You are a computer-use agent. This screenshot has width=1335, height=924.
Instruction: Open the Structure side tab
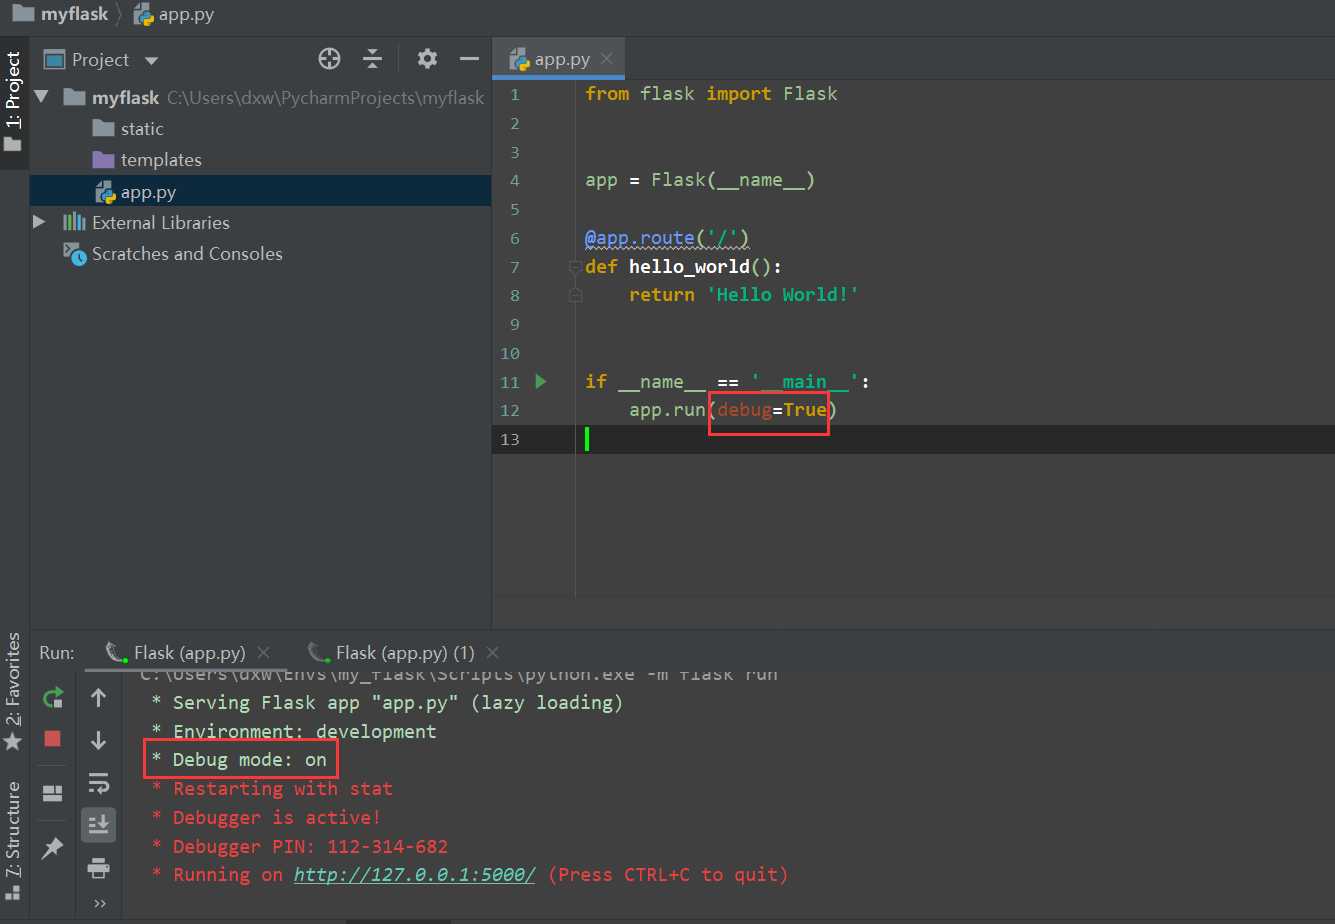click(13, 840)
